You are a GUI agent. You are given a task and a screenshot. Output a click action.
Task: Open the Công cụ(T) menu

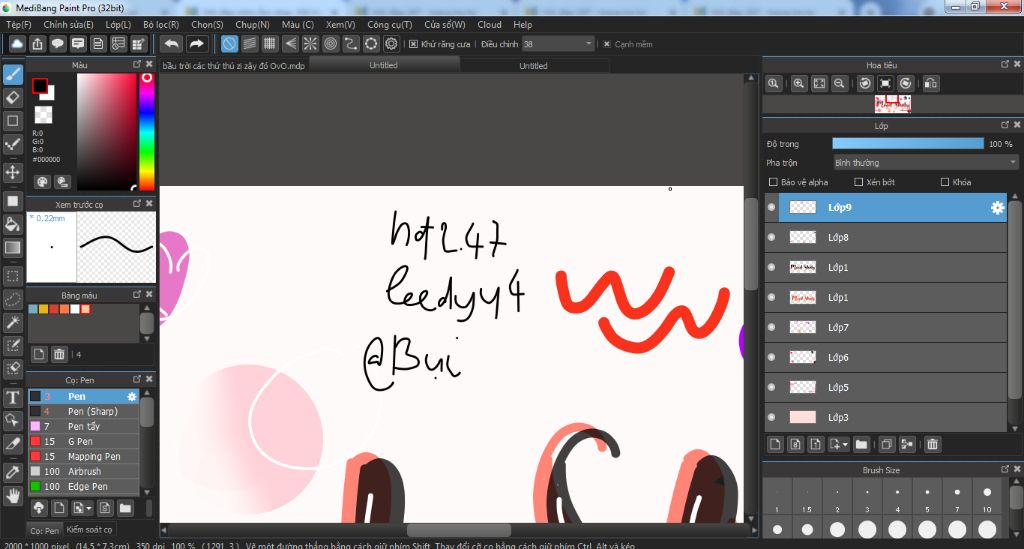(389, 25)
